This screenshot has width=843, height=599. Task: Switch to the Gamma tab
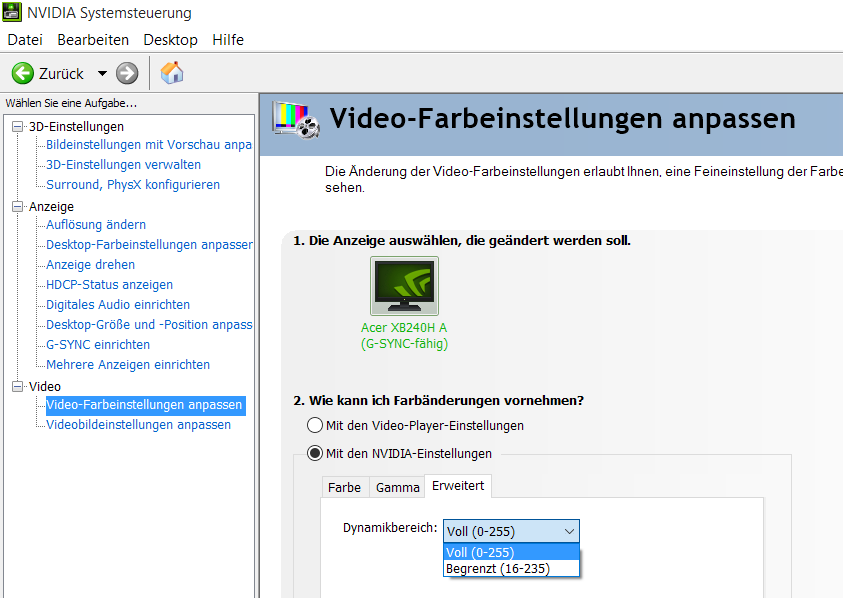[398, 487]
